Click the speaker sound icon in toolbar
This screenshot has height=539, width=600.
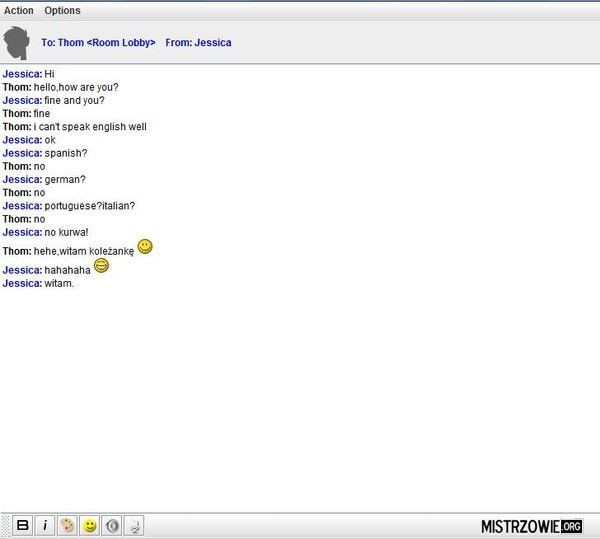[113, 526]
